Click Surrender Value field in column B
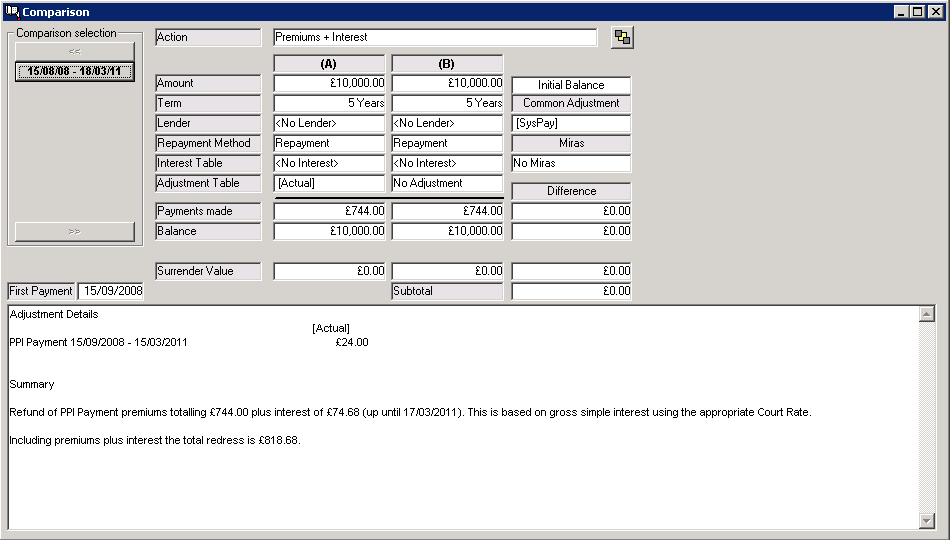 pos(447,271)
